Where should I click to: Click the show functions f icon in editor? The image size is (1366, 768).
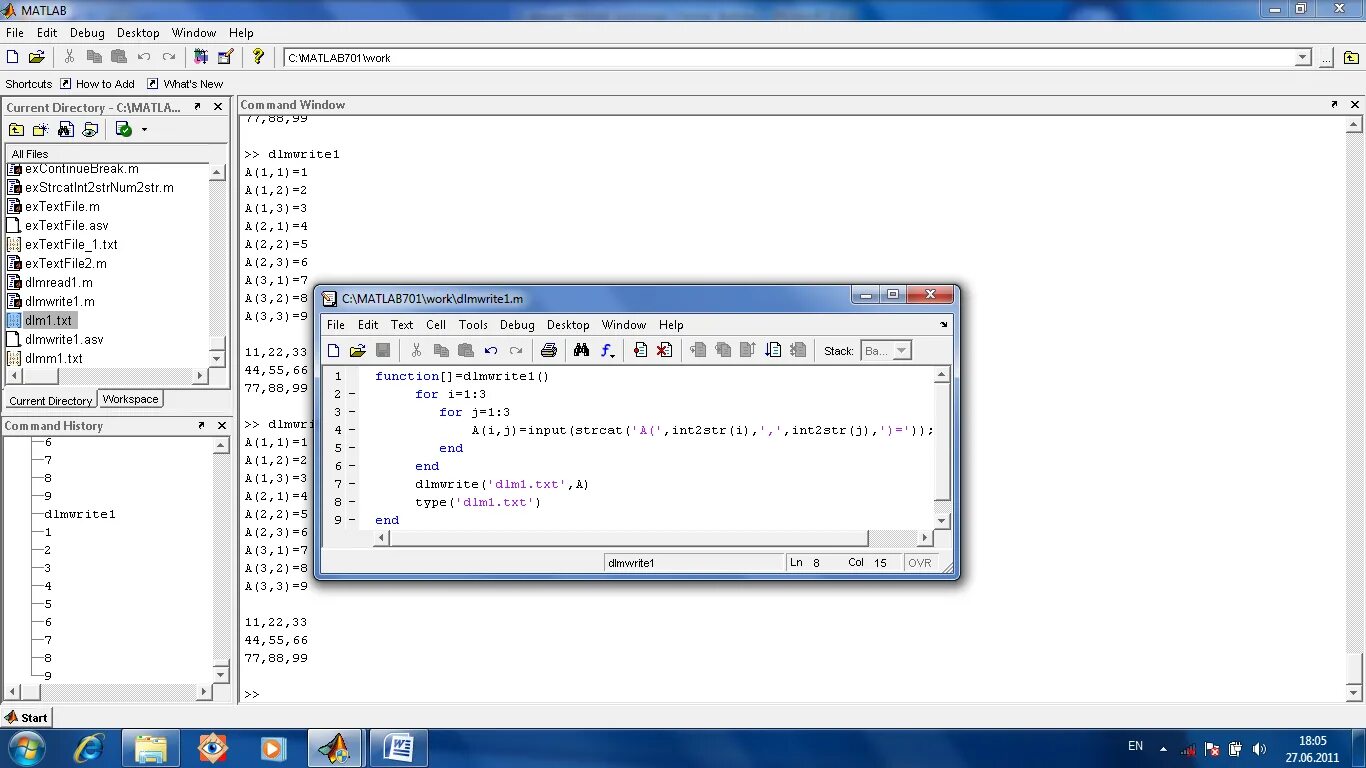(x=607, y=350)
